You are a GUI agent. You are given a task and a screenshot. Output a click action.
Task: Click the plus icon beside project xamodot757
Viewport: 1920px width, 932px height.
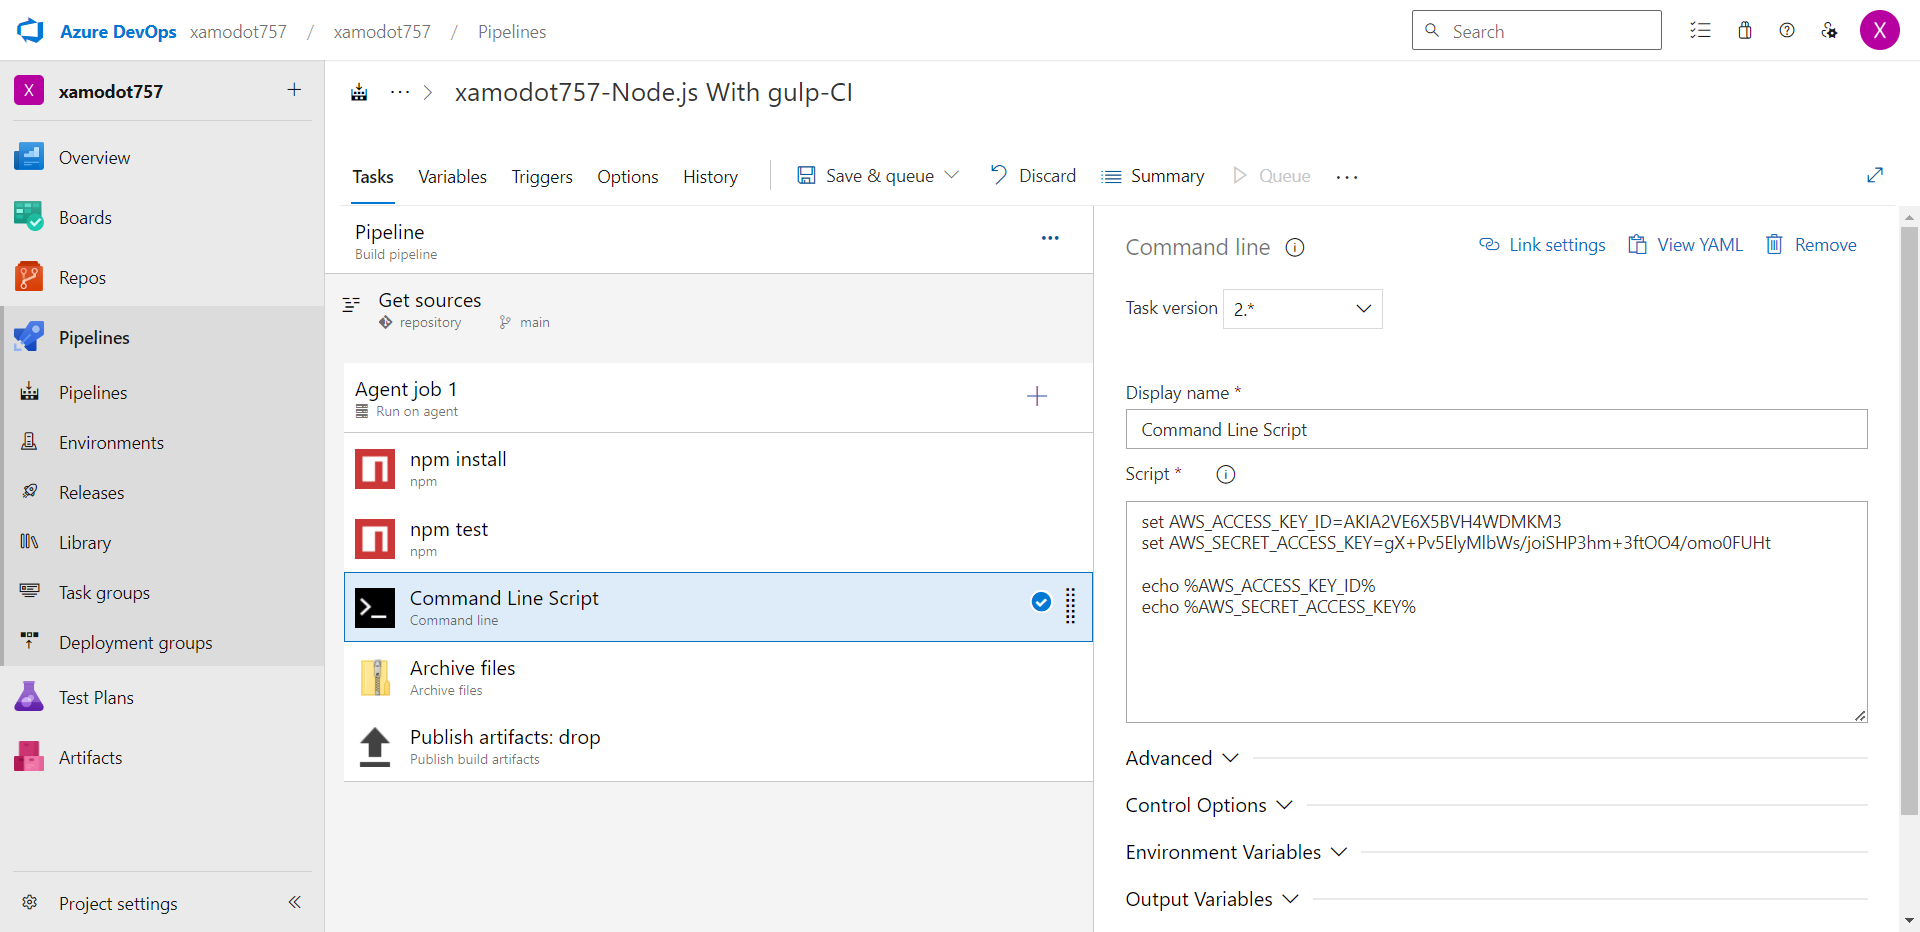click(x=294, y=90)
